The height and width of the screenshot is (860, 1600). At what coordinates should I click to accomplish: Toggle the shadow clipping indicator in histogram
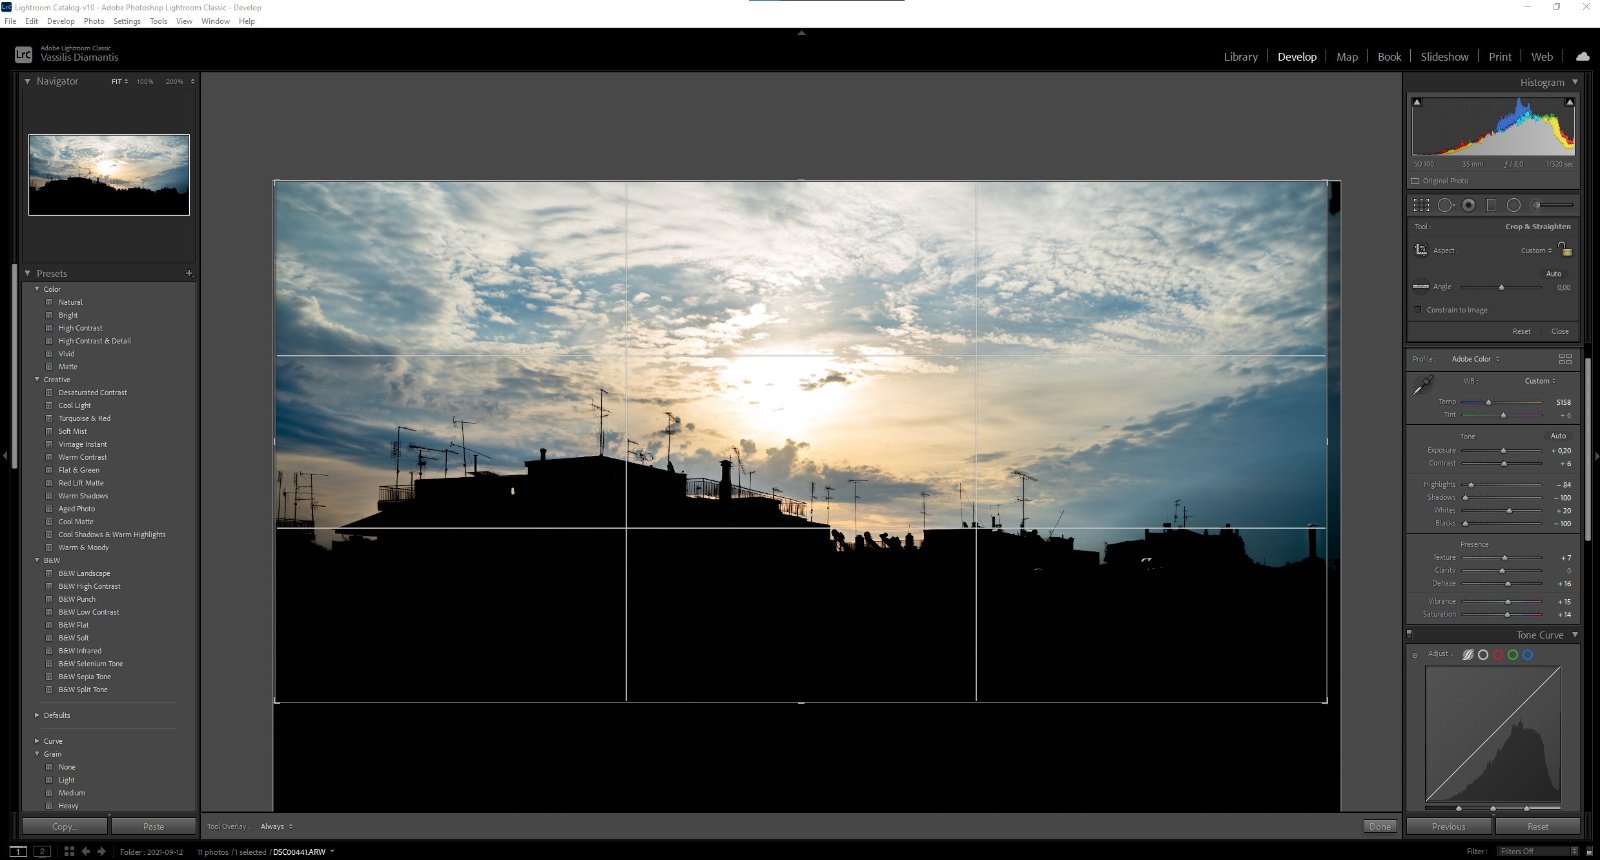1416,102
